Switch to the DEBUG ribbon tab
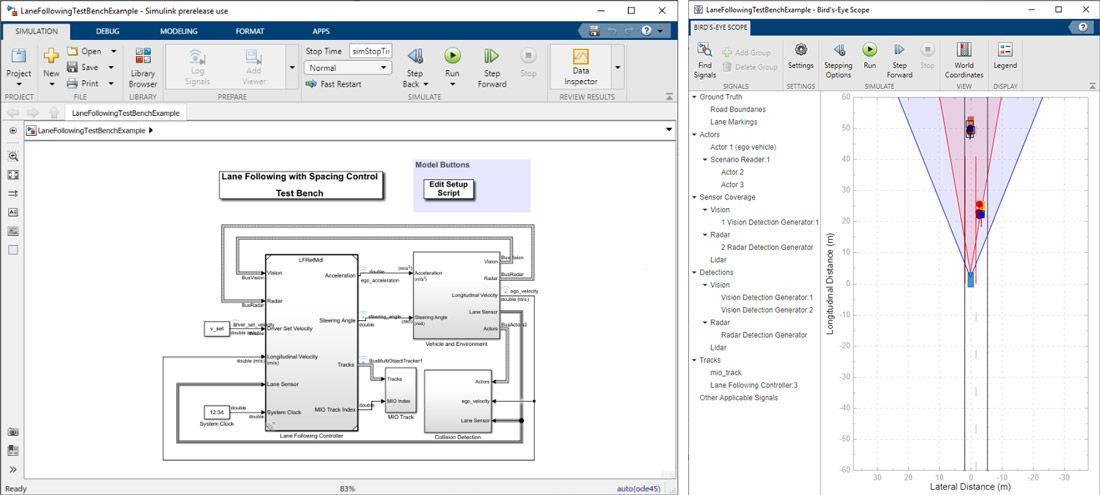Image resolution: width=1100 pixels, height=495 pixels. pos(107,32)
